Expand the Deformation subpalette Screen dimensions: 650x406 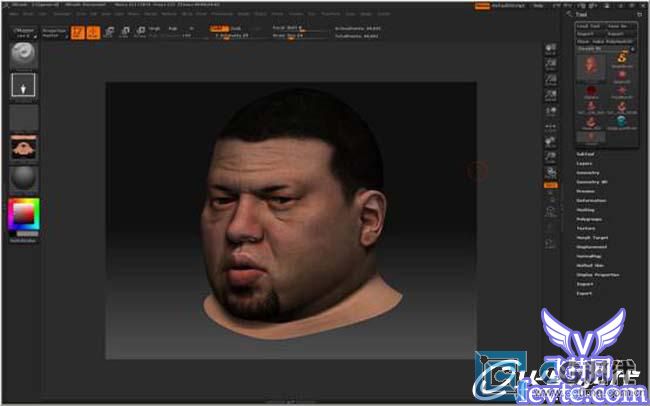point(592,201)
